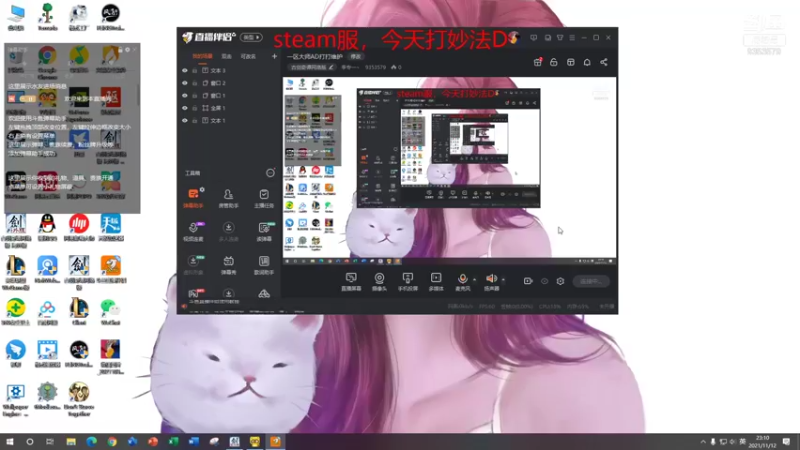Open the layout grid icon in header
This screenshot has width=800, height=450.
tap(570, 62)
